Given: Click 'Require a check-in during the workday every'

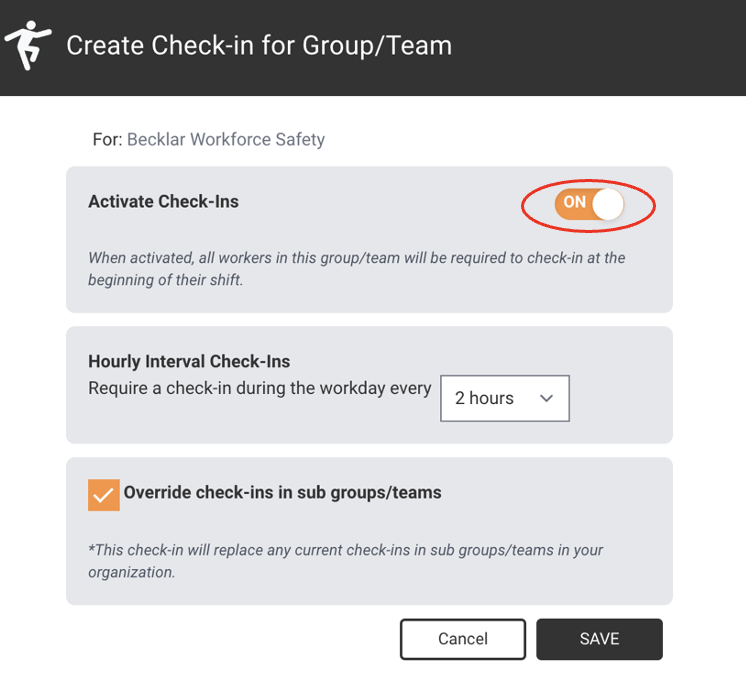Looking at the screenshot, I should click(x=260, y=389).
